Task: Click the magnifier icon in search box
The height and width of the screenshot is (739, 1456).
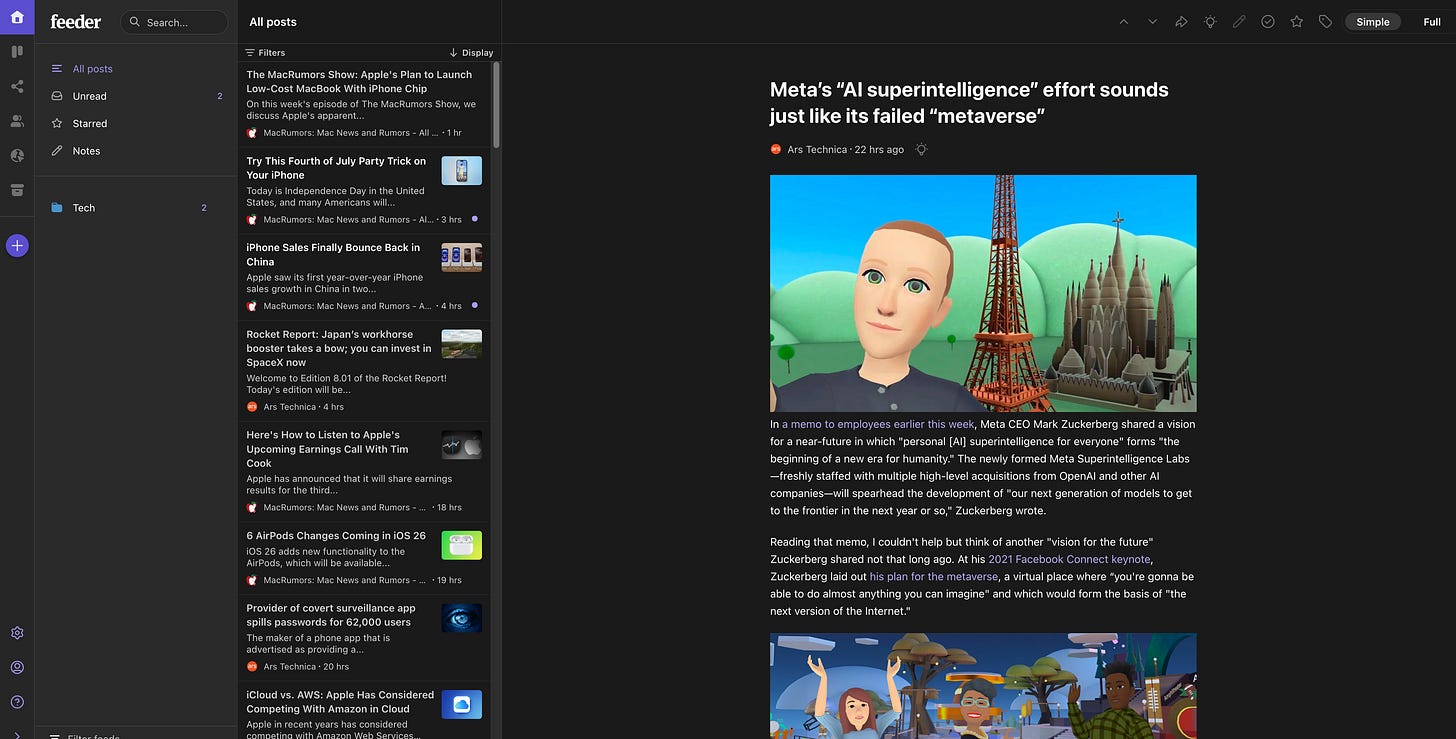Action: pos(136,22)
